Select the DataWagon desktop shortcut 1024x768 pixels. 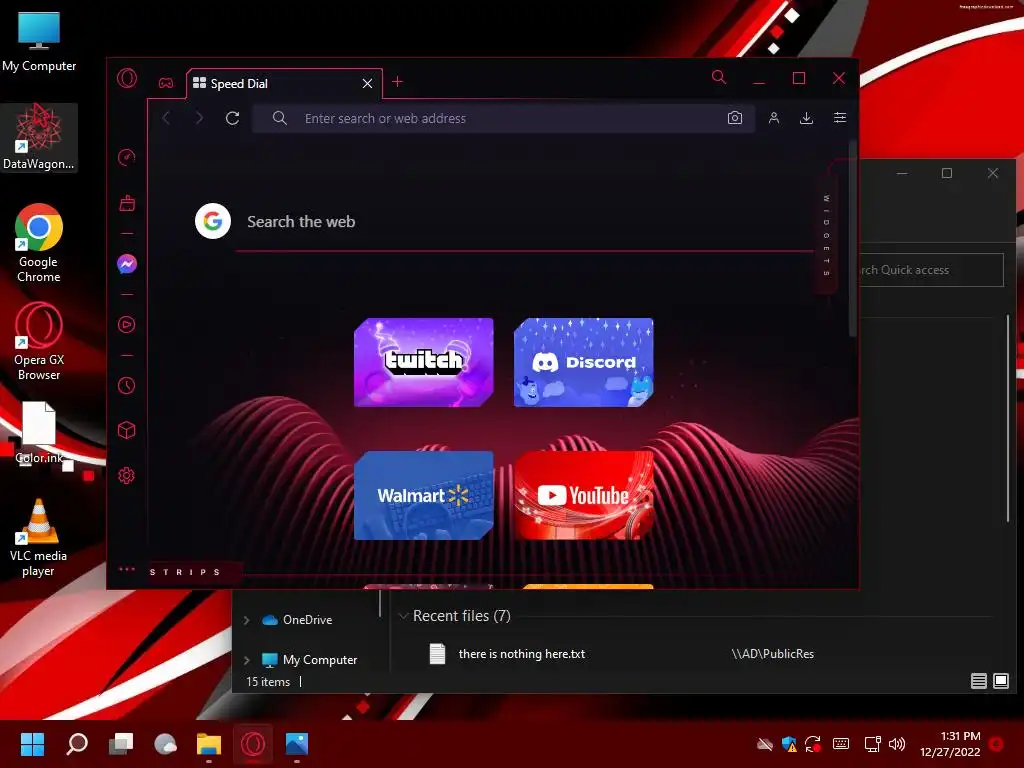click(39, 137)
